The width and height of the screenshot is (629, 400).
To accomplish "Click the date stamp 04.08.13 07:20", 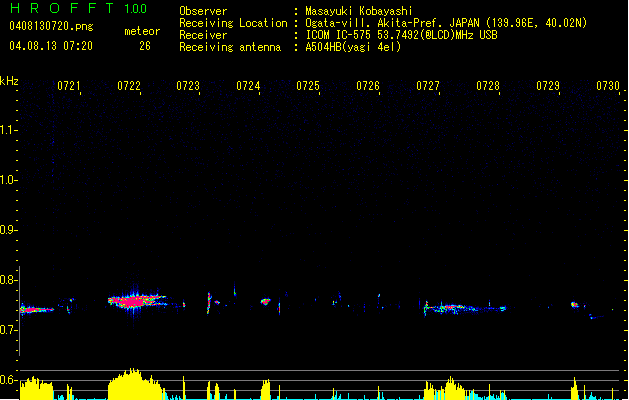I will coord(51,46).
